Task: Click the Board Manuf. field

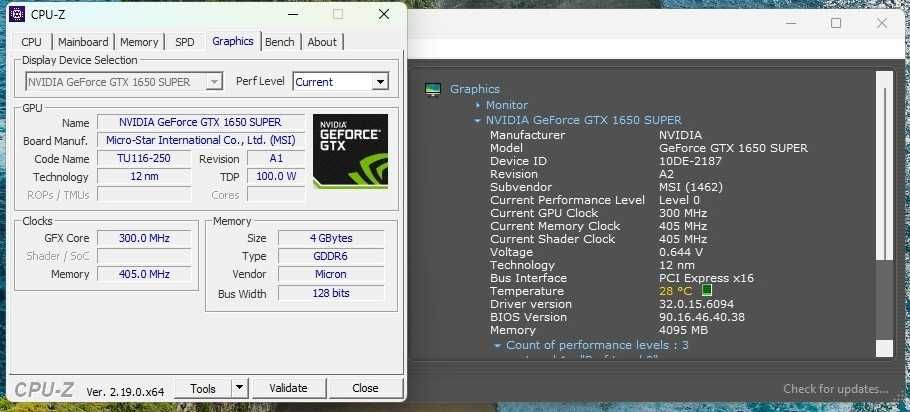Action: (x=201, y=140)
